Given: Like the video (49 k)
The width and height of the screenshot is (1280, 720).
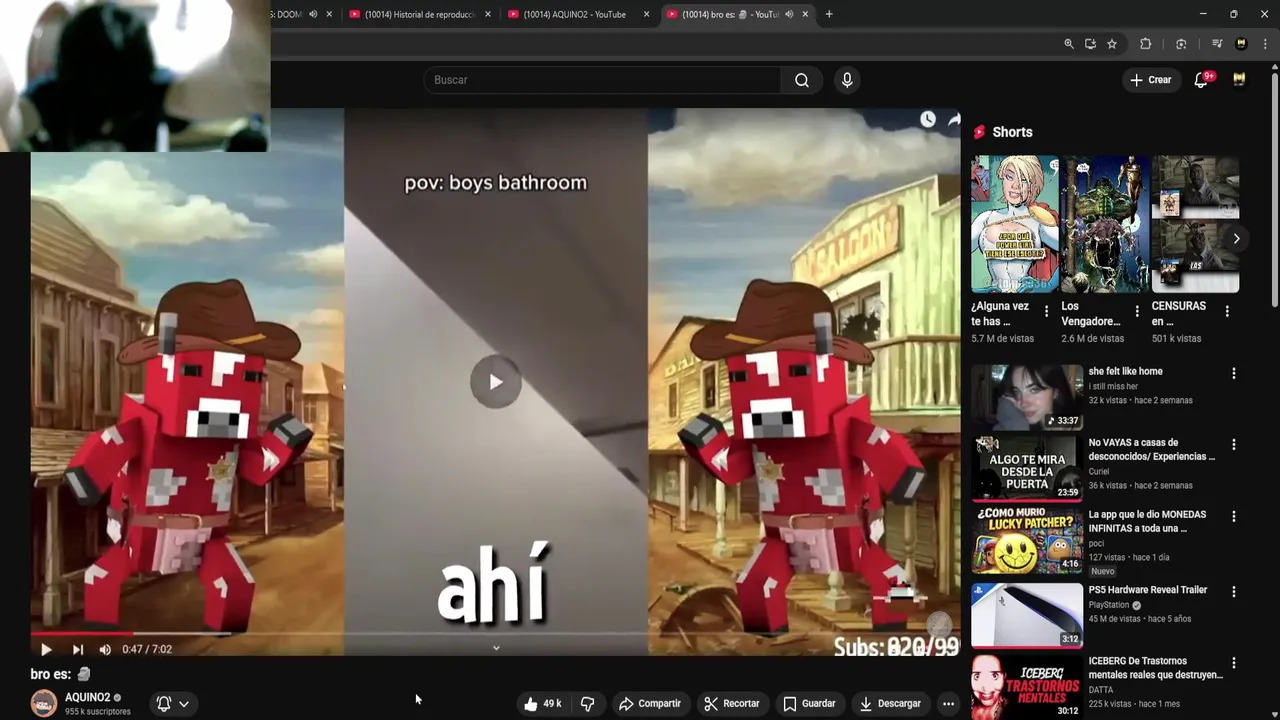Looking at the screenshot, I should point(542,704).
